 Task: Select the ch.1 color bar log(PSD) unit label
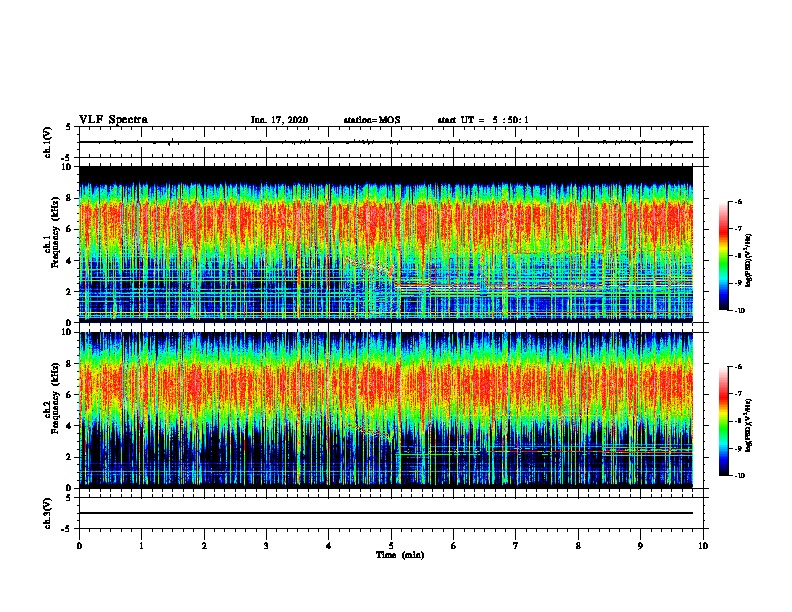pyautogui.click(x=749, y=261)
